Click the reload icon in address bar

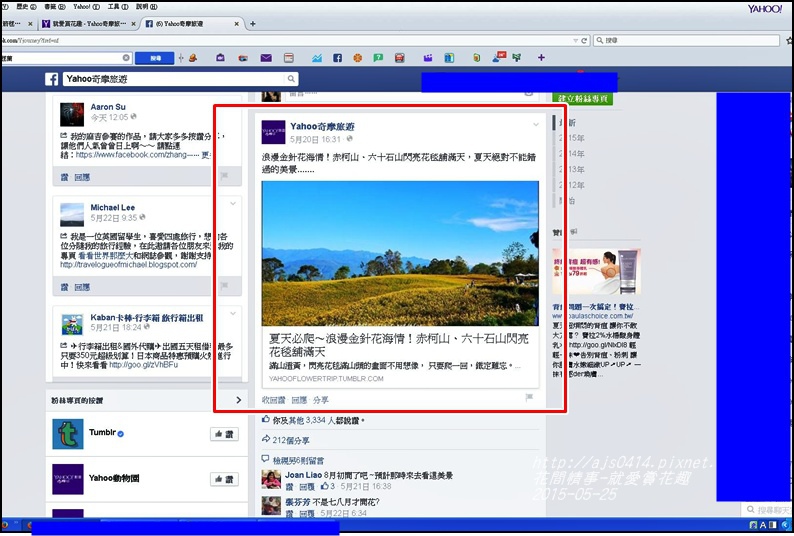point(584,40)
